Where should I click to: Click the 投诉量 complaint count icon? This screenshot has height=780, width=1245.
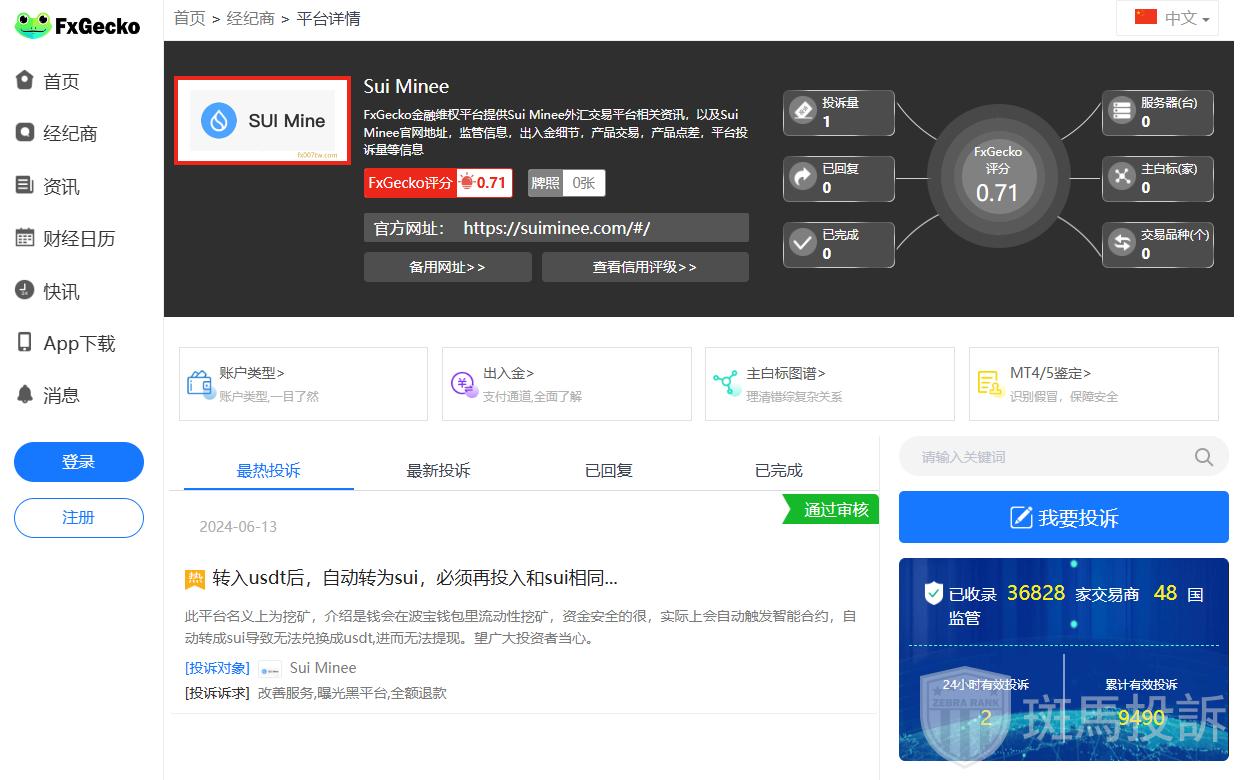803,111
